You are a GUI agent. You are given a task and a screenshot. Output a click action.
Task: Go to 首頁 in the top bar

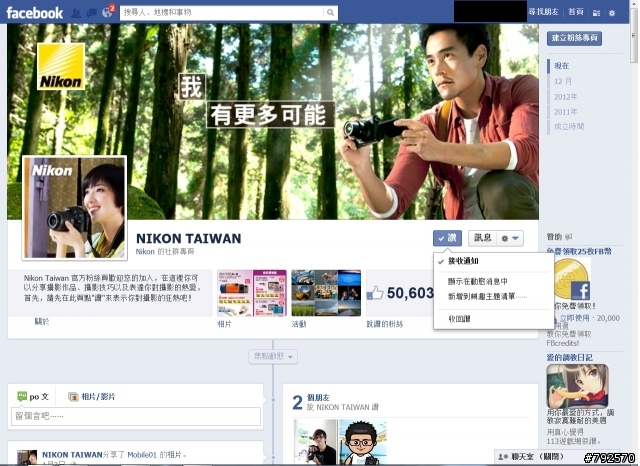tap(576, 12)
